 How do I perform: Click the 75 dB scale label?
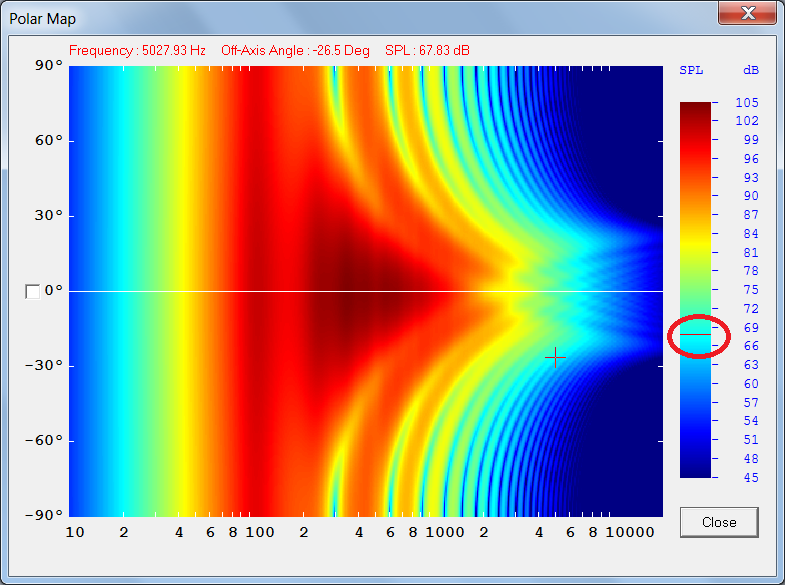(x=751, y=290)
